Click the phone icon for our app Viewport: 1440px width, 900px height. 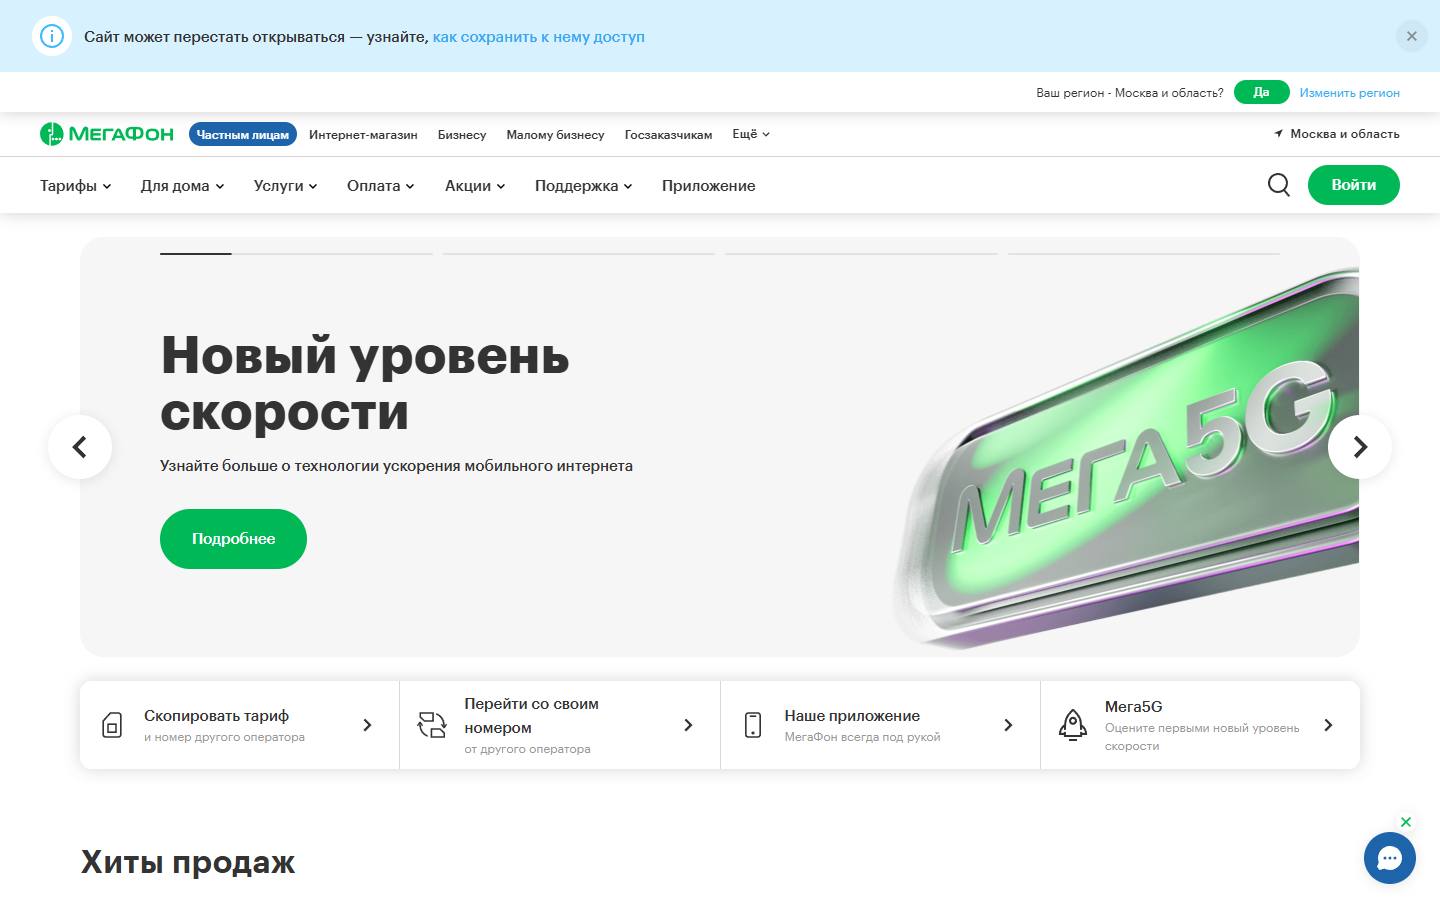[x=753, y=725]
